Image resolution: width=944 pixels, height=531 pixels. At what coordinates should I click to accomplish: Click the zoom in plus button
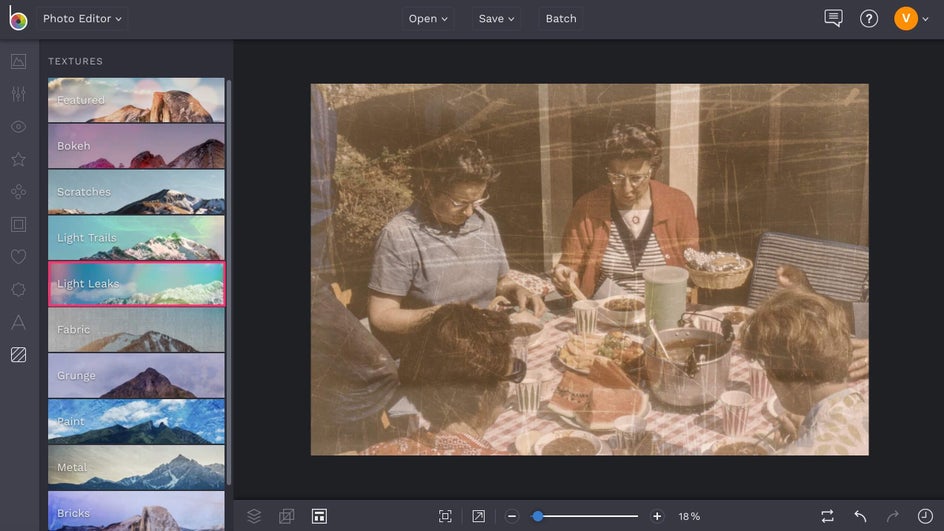pos(657,516)
